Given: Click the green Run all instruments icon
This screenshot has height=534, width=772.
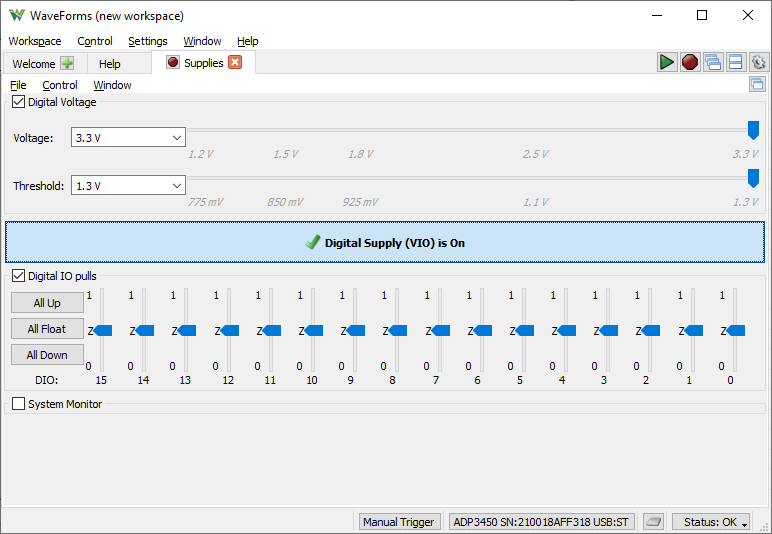Looking at the screenshot, I should pos(667,63).
